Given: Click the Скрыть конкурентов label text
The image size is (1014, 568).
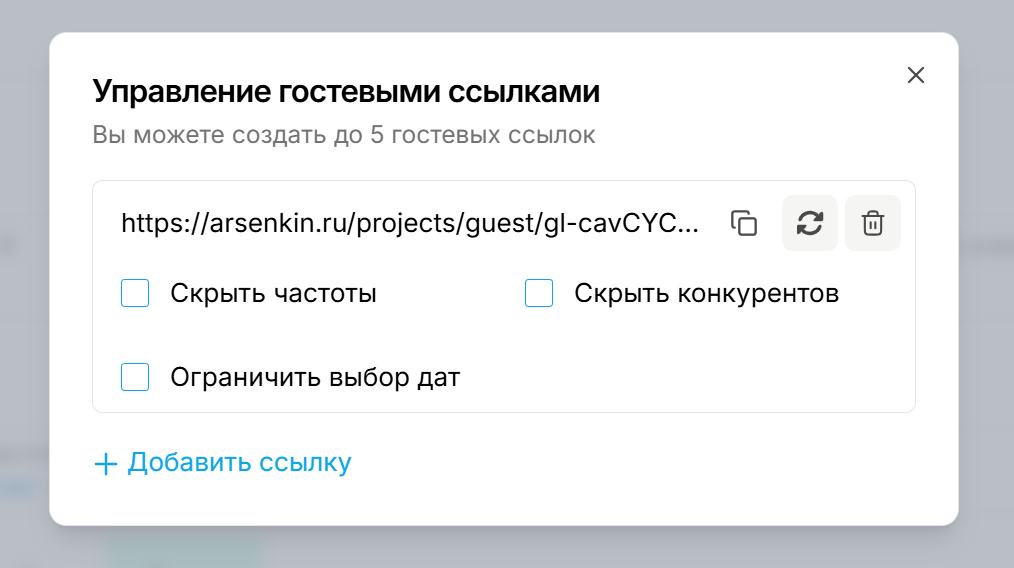Looking at the screenshot, I should point(706,294).
